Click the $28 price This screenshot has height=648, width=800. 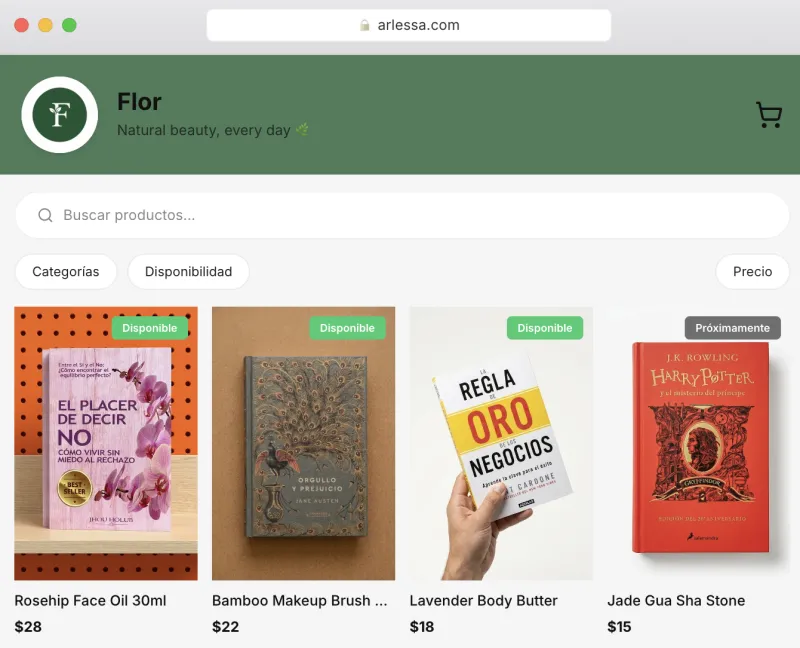[x=28, y=627]
